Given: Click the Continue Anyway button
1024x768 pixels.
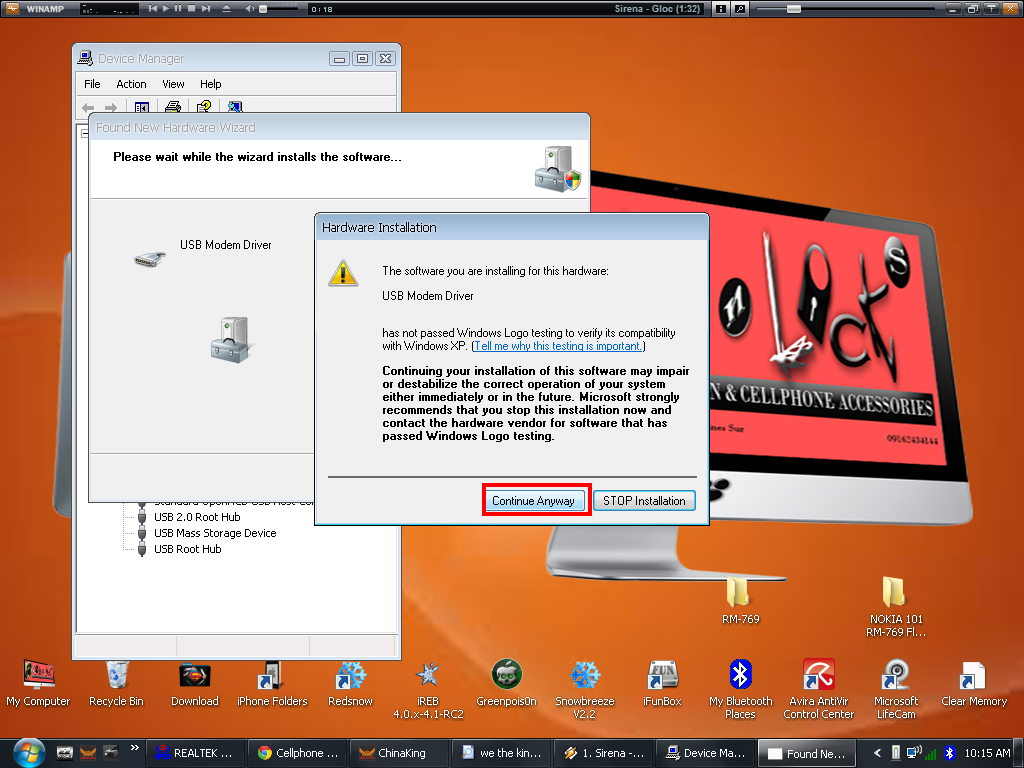Looking at the screenshot, I should pyautogui.click(x=533, y=501).
